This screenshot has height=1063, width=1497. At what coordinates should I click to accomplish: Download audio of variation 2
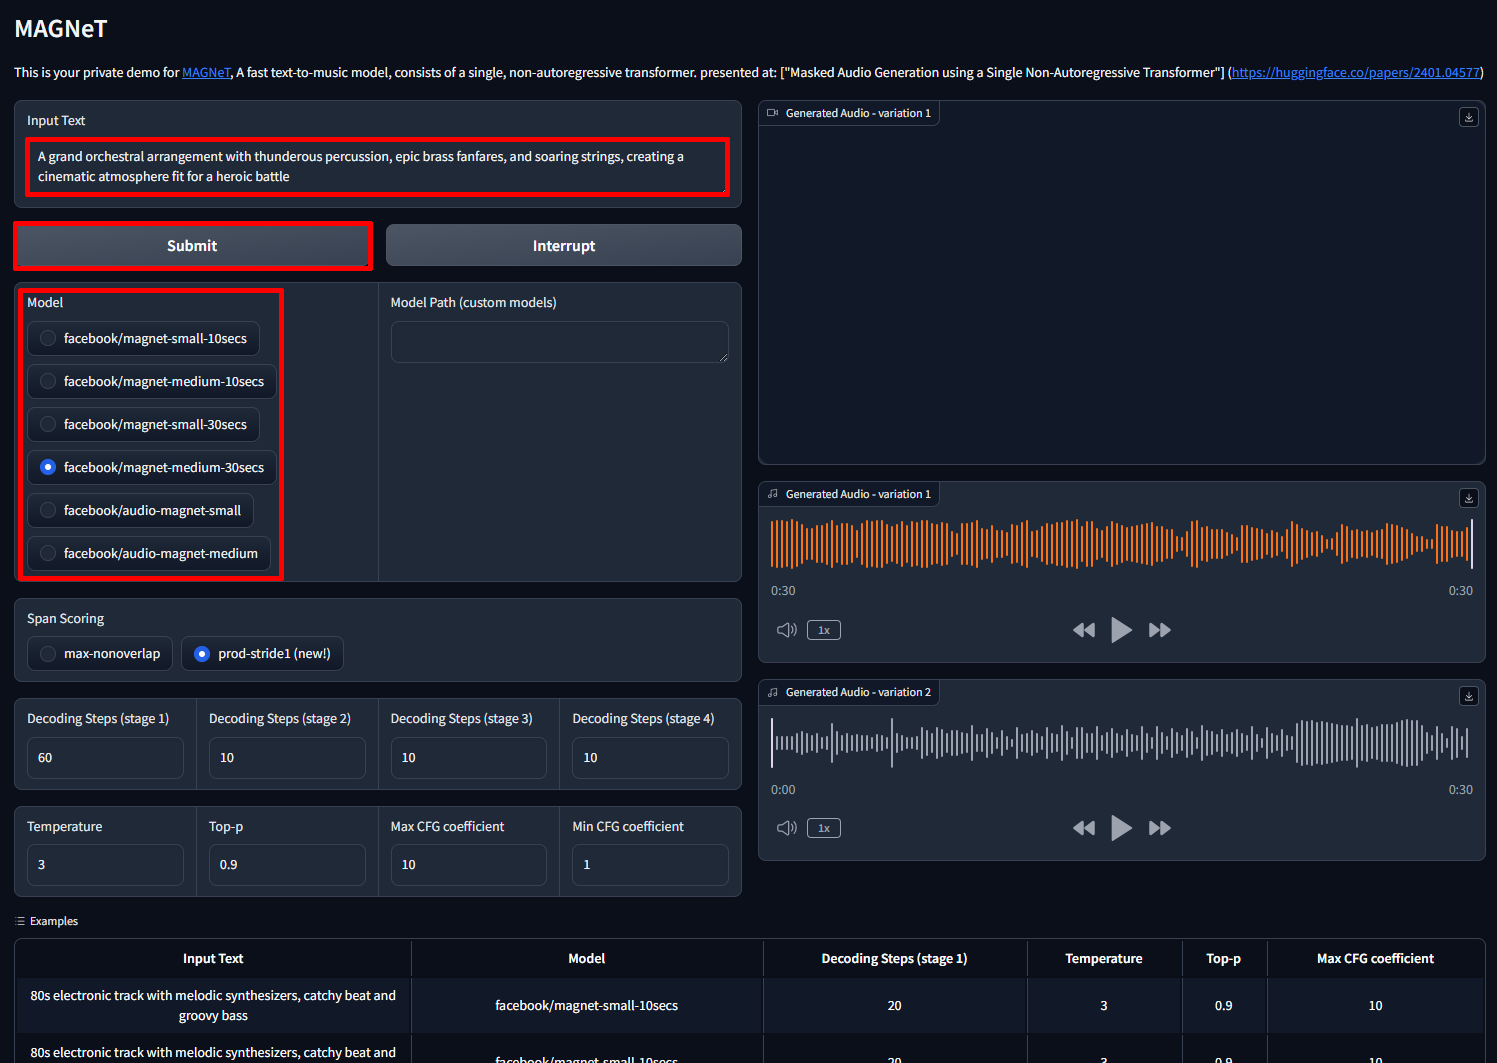[x=1468, y=696]
